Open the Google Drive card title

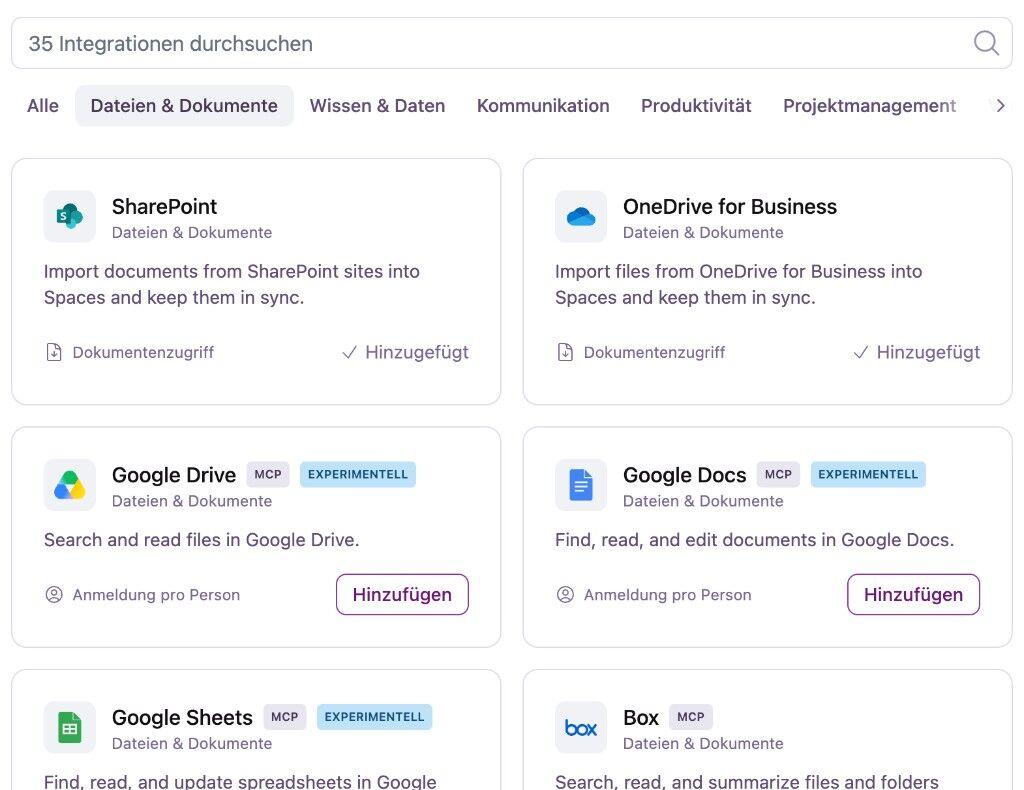(x=174, y=475)
